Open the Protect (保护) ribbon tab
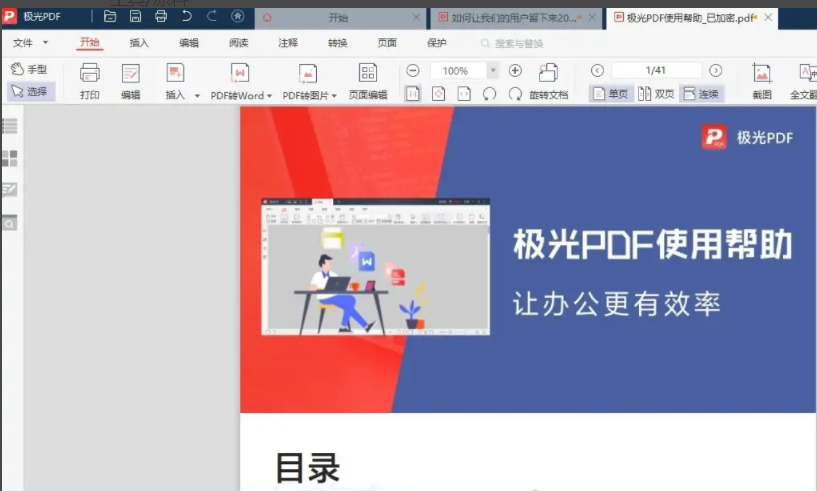This screenshot has height=491, width=817. click(437, 43)
